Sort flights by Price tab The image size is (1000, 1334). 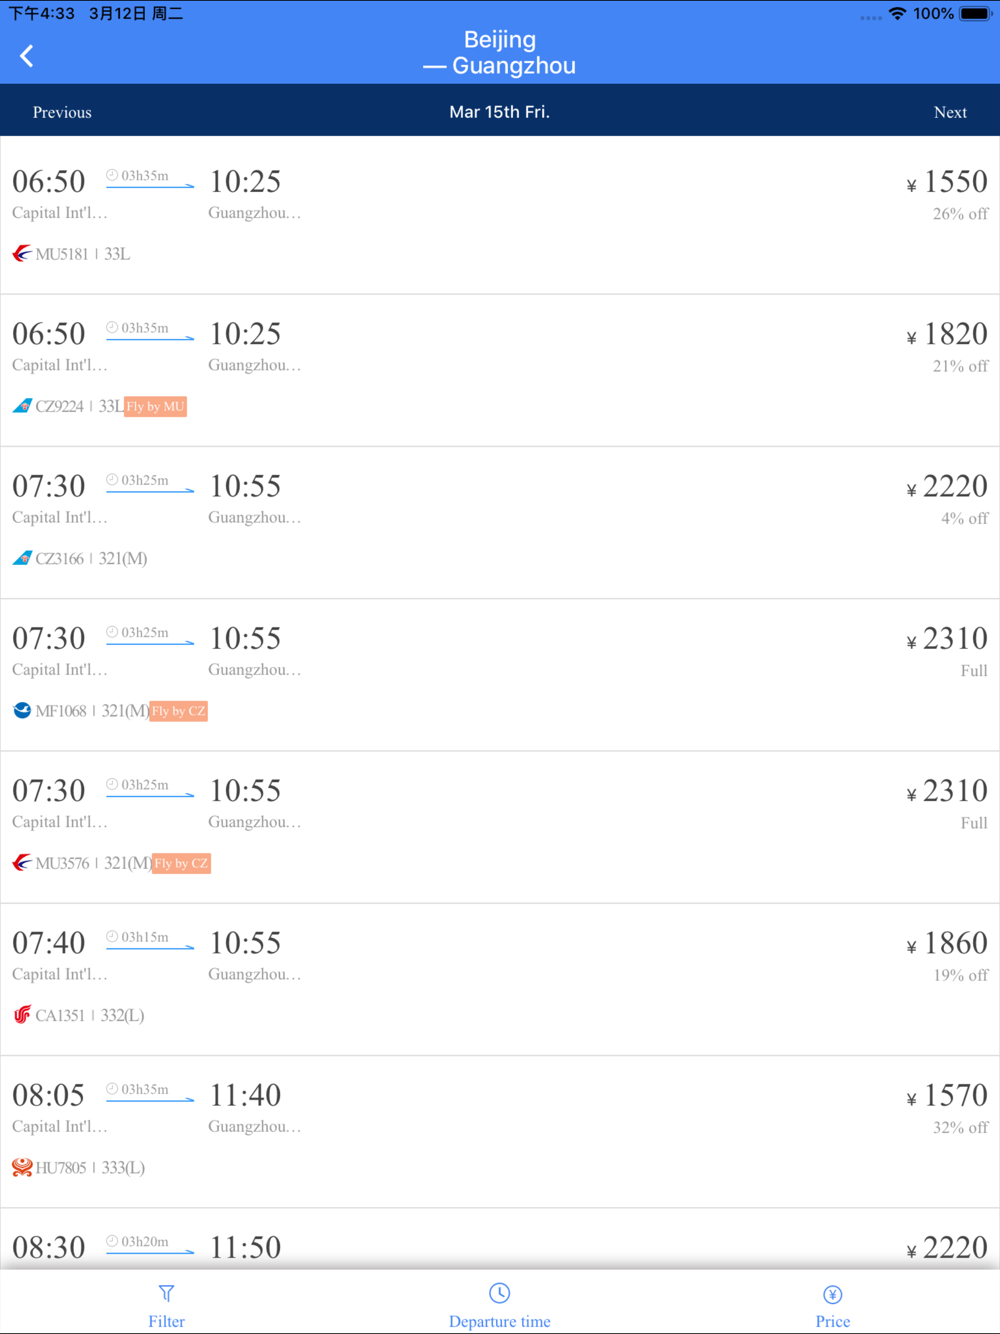point(833,1303)
